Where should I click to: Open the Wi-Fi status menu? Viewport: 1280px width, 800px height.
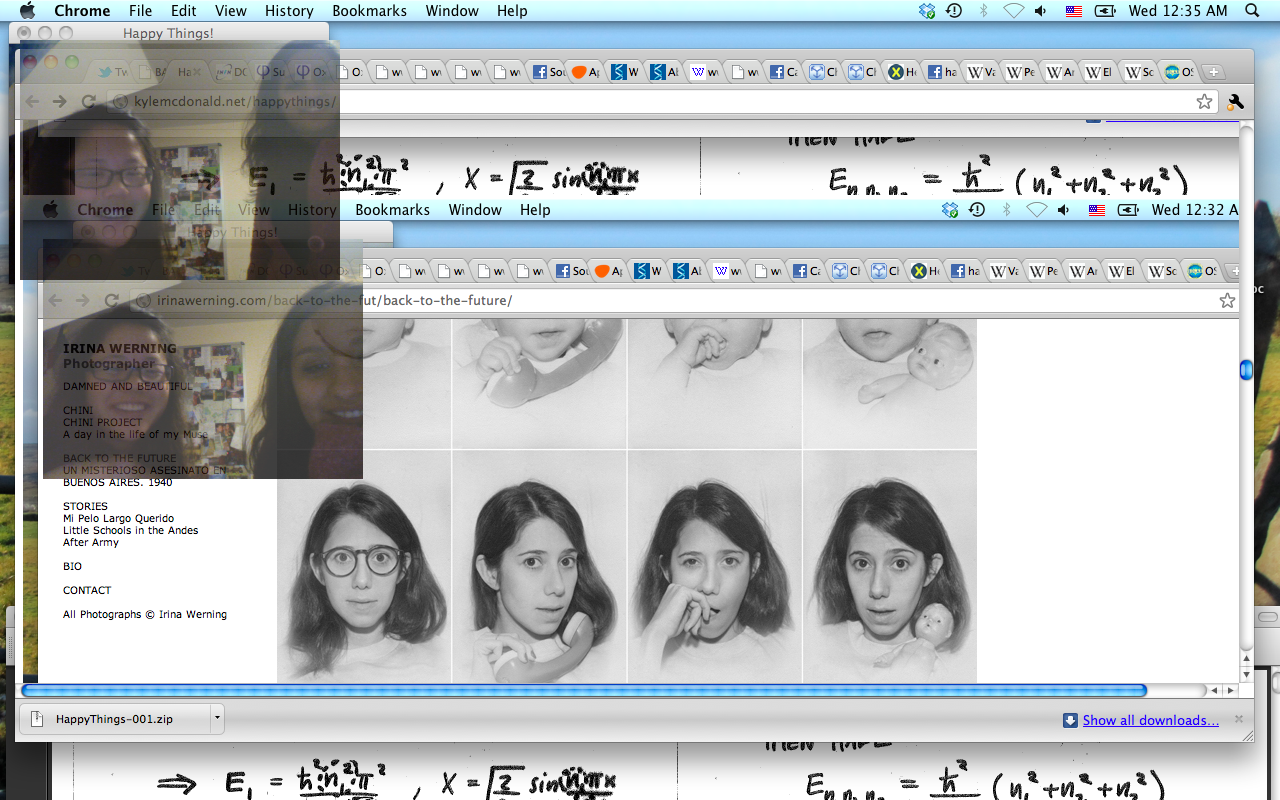point(1013,11)
